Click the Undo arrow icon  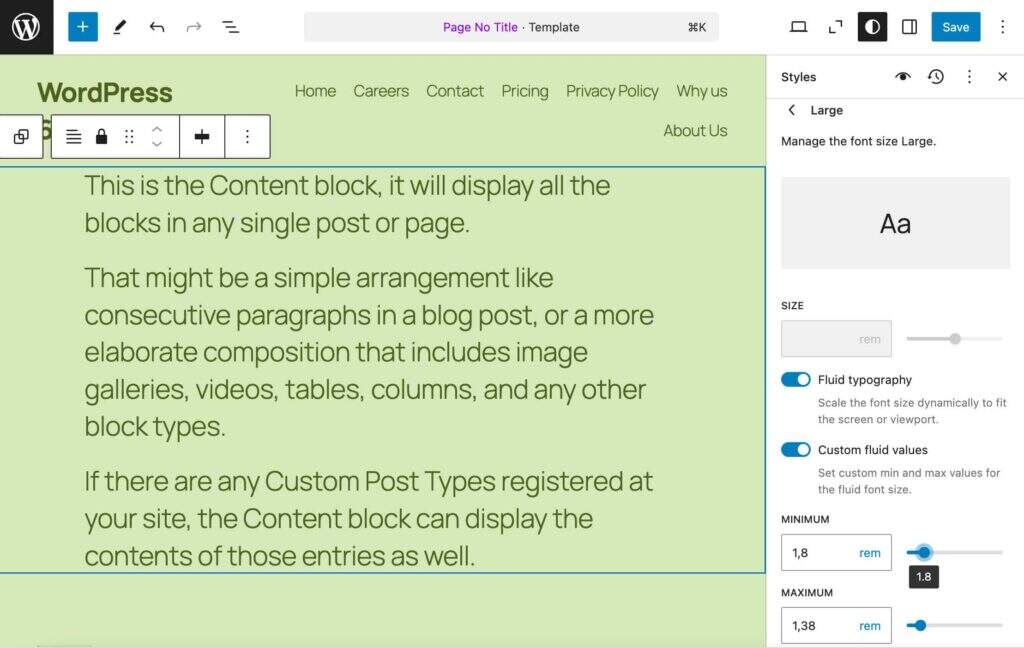click(157, 27)
